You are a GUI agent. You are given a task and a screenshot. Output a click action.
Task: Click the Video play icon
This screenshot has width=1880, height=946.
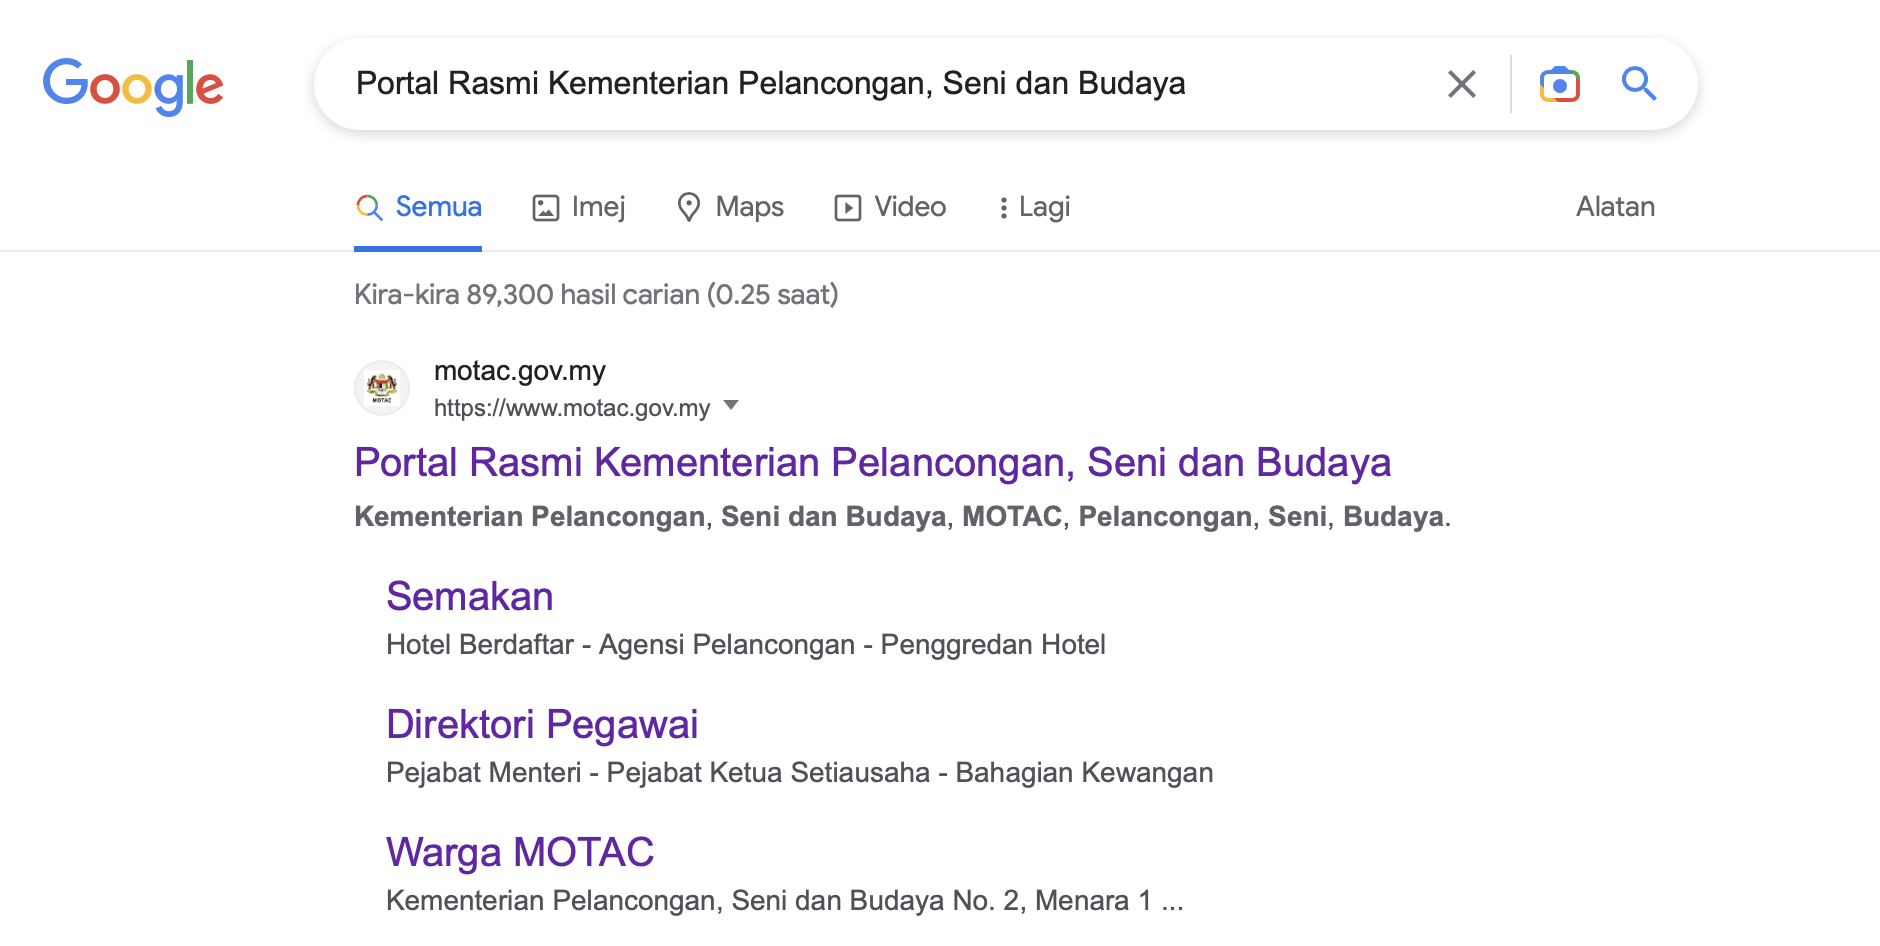tap(847, 208)
